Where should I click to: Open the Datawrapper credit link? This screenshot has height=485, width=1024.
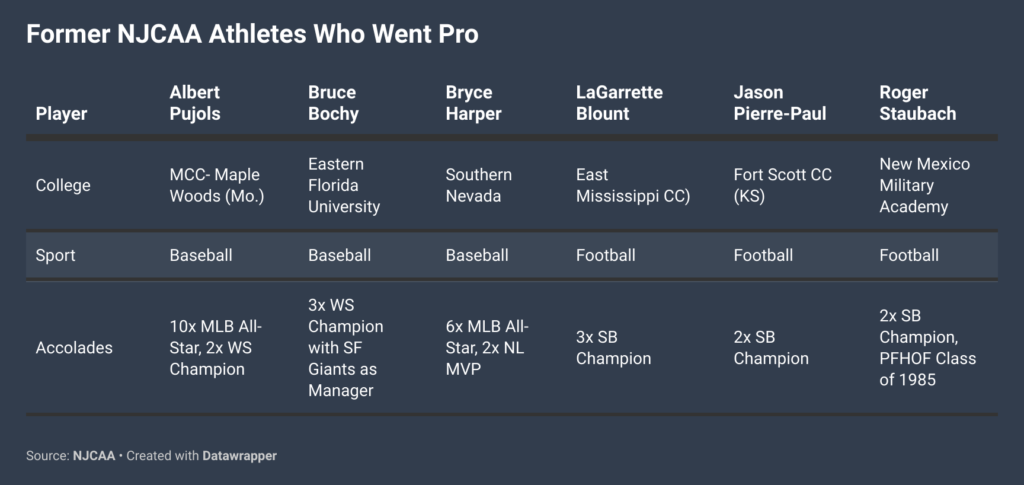click(x=239, y=456)
